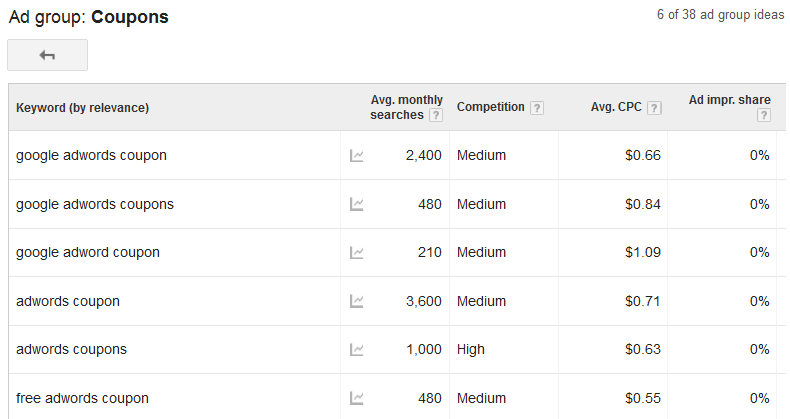Select the adwords coupons keyword row

click(x=72, y=349)
